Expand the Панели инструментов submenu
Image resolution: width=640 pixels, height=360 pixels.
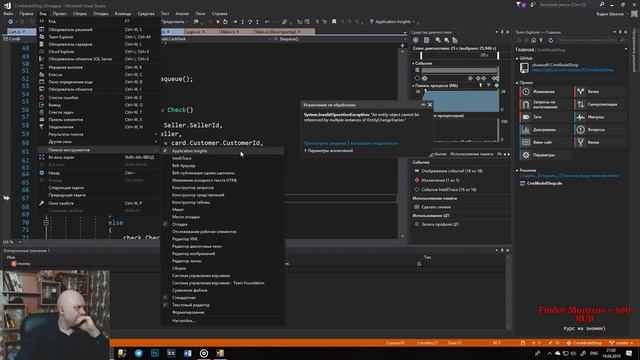tap(98, 150)
